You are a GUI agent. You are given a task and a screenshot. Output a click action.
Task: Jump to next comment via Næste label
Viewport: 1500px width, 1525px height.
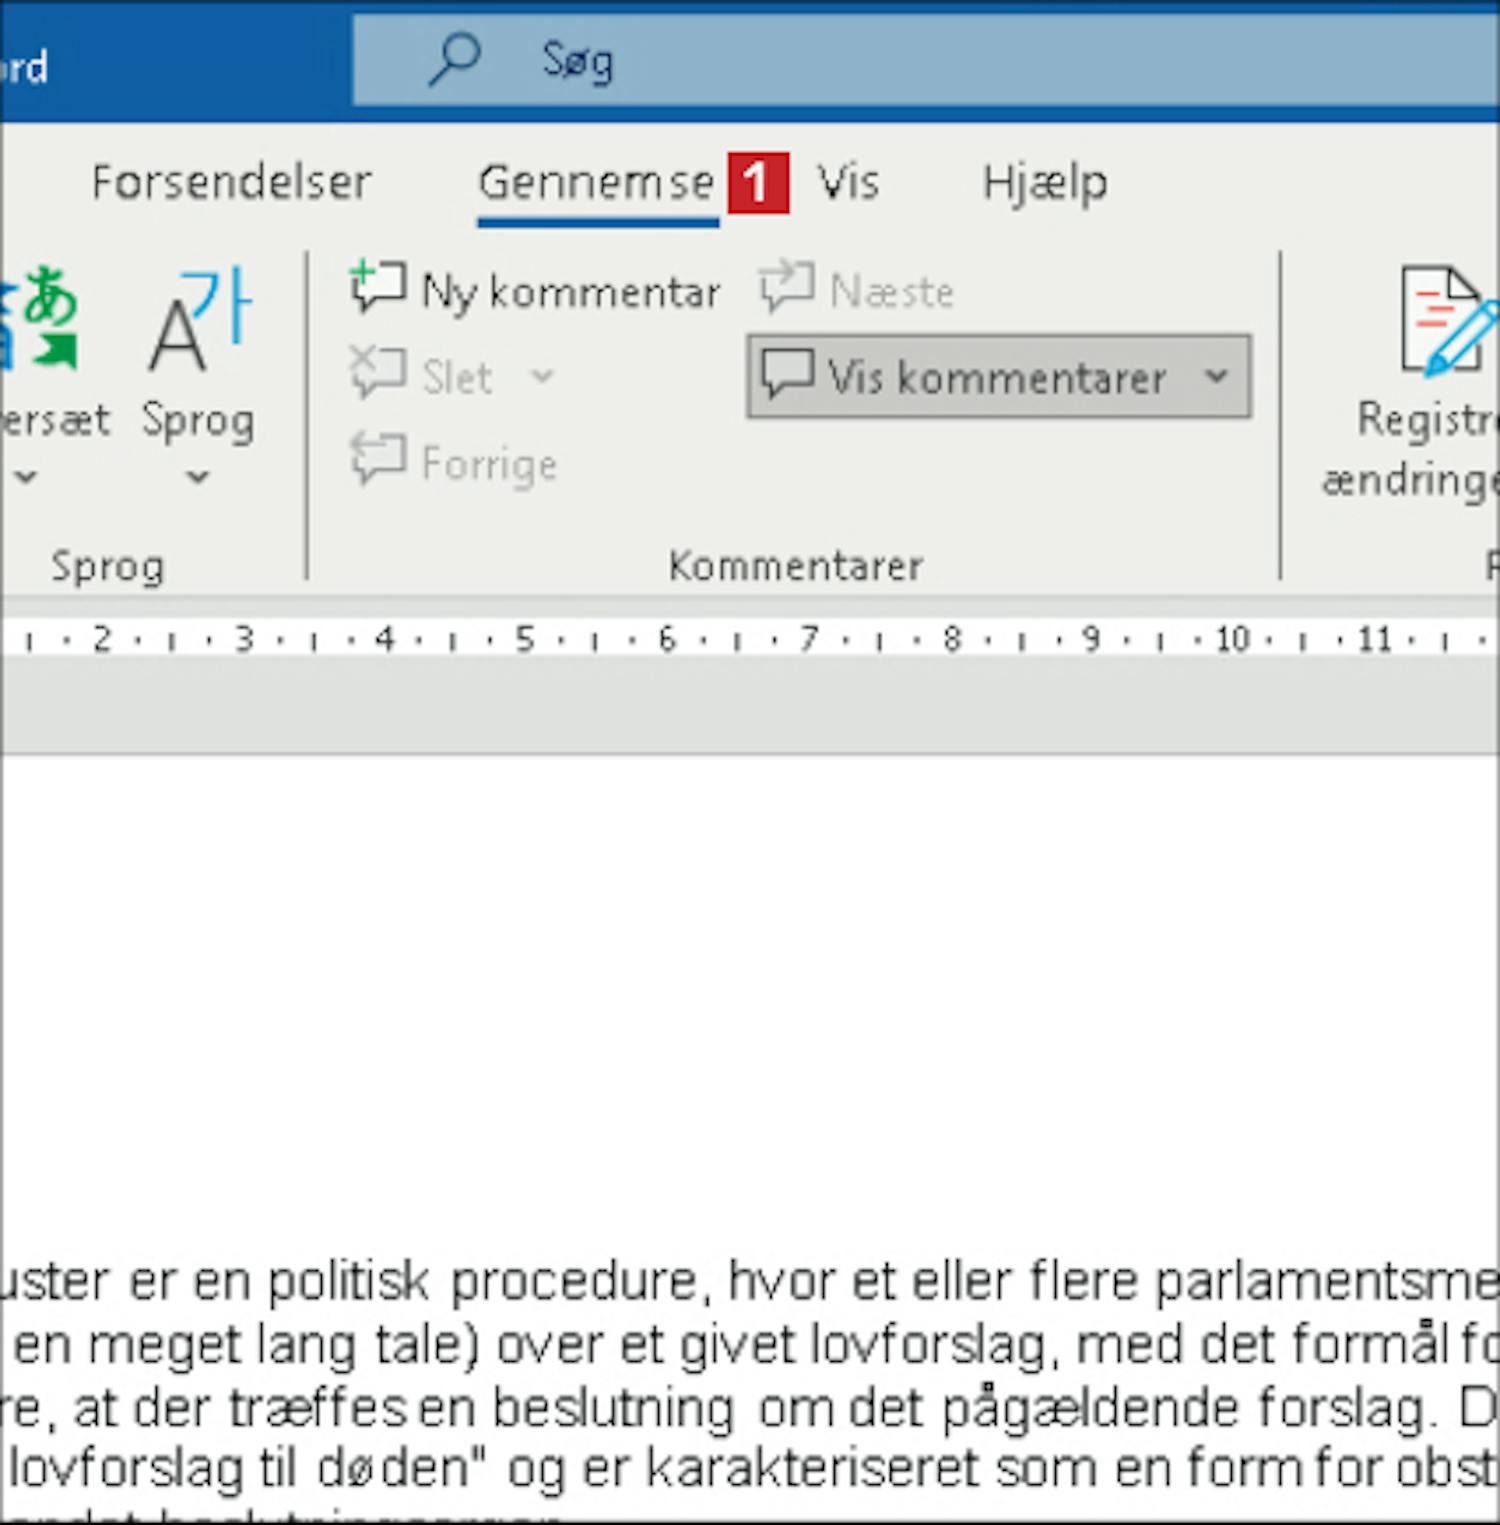(x=892, y=292)
